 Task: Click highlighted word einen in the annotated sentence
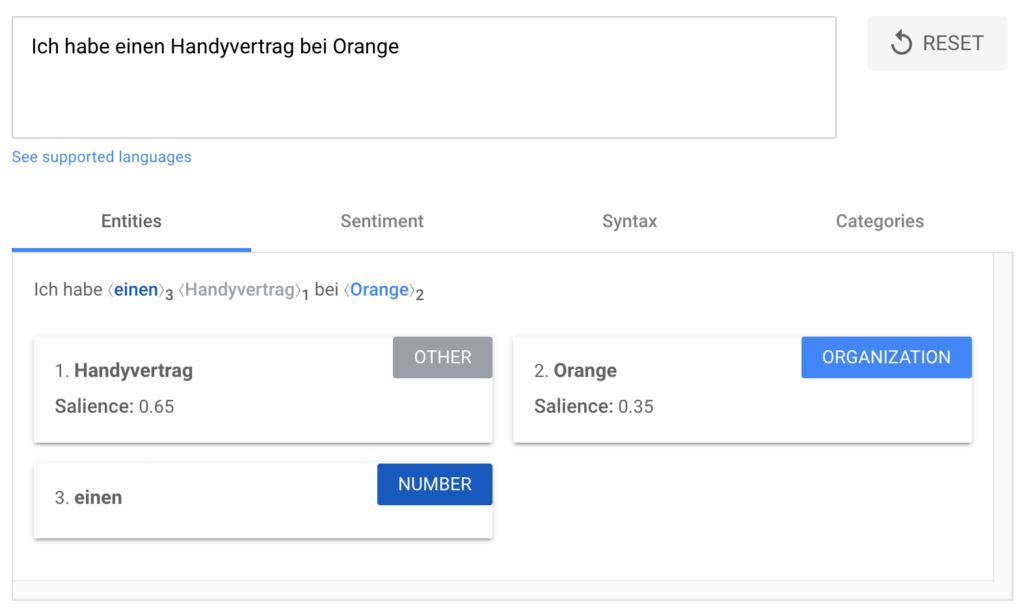136,290
